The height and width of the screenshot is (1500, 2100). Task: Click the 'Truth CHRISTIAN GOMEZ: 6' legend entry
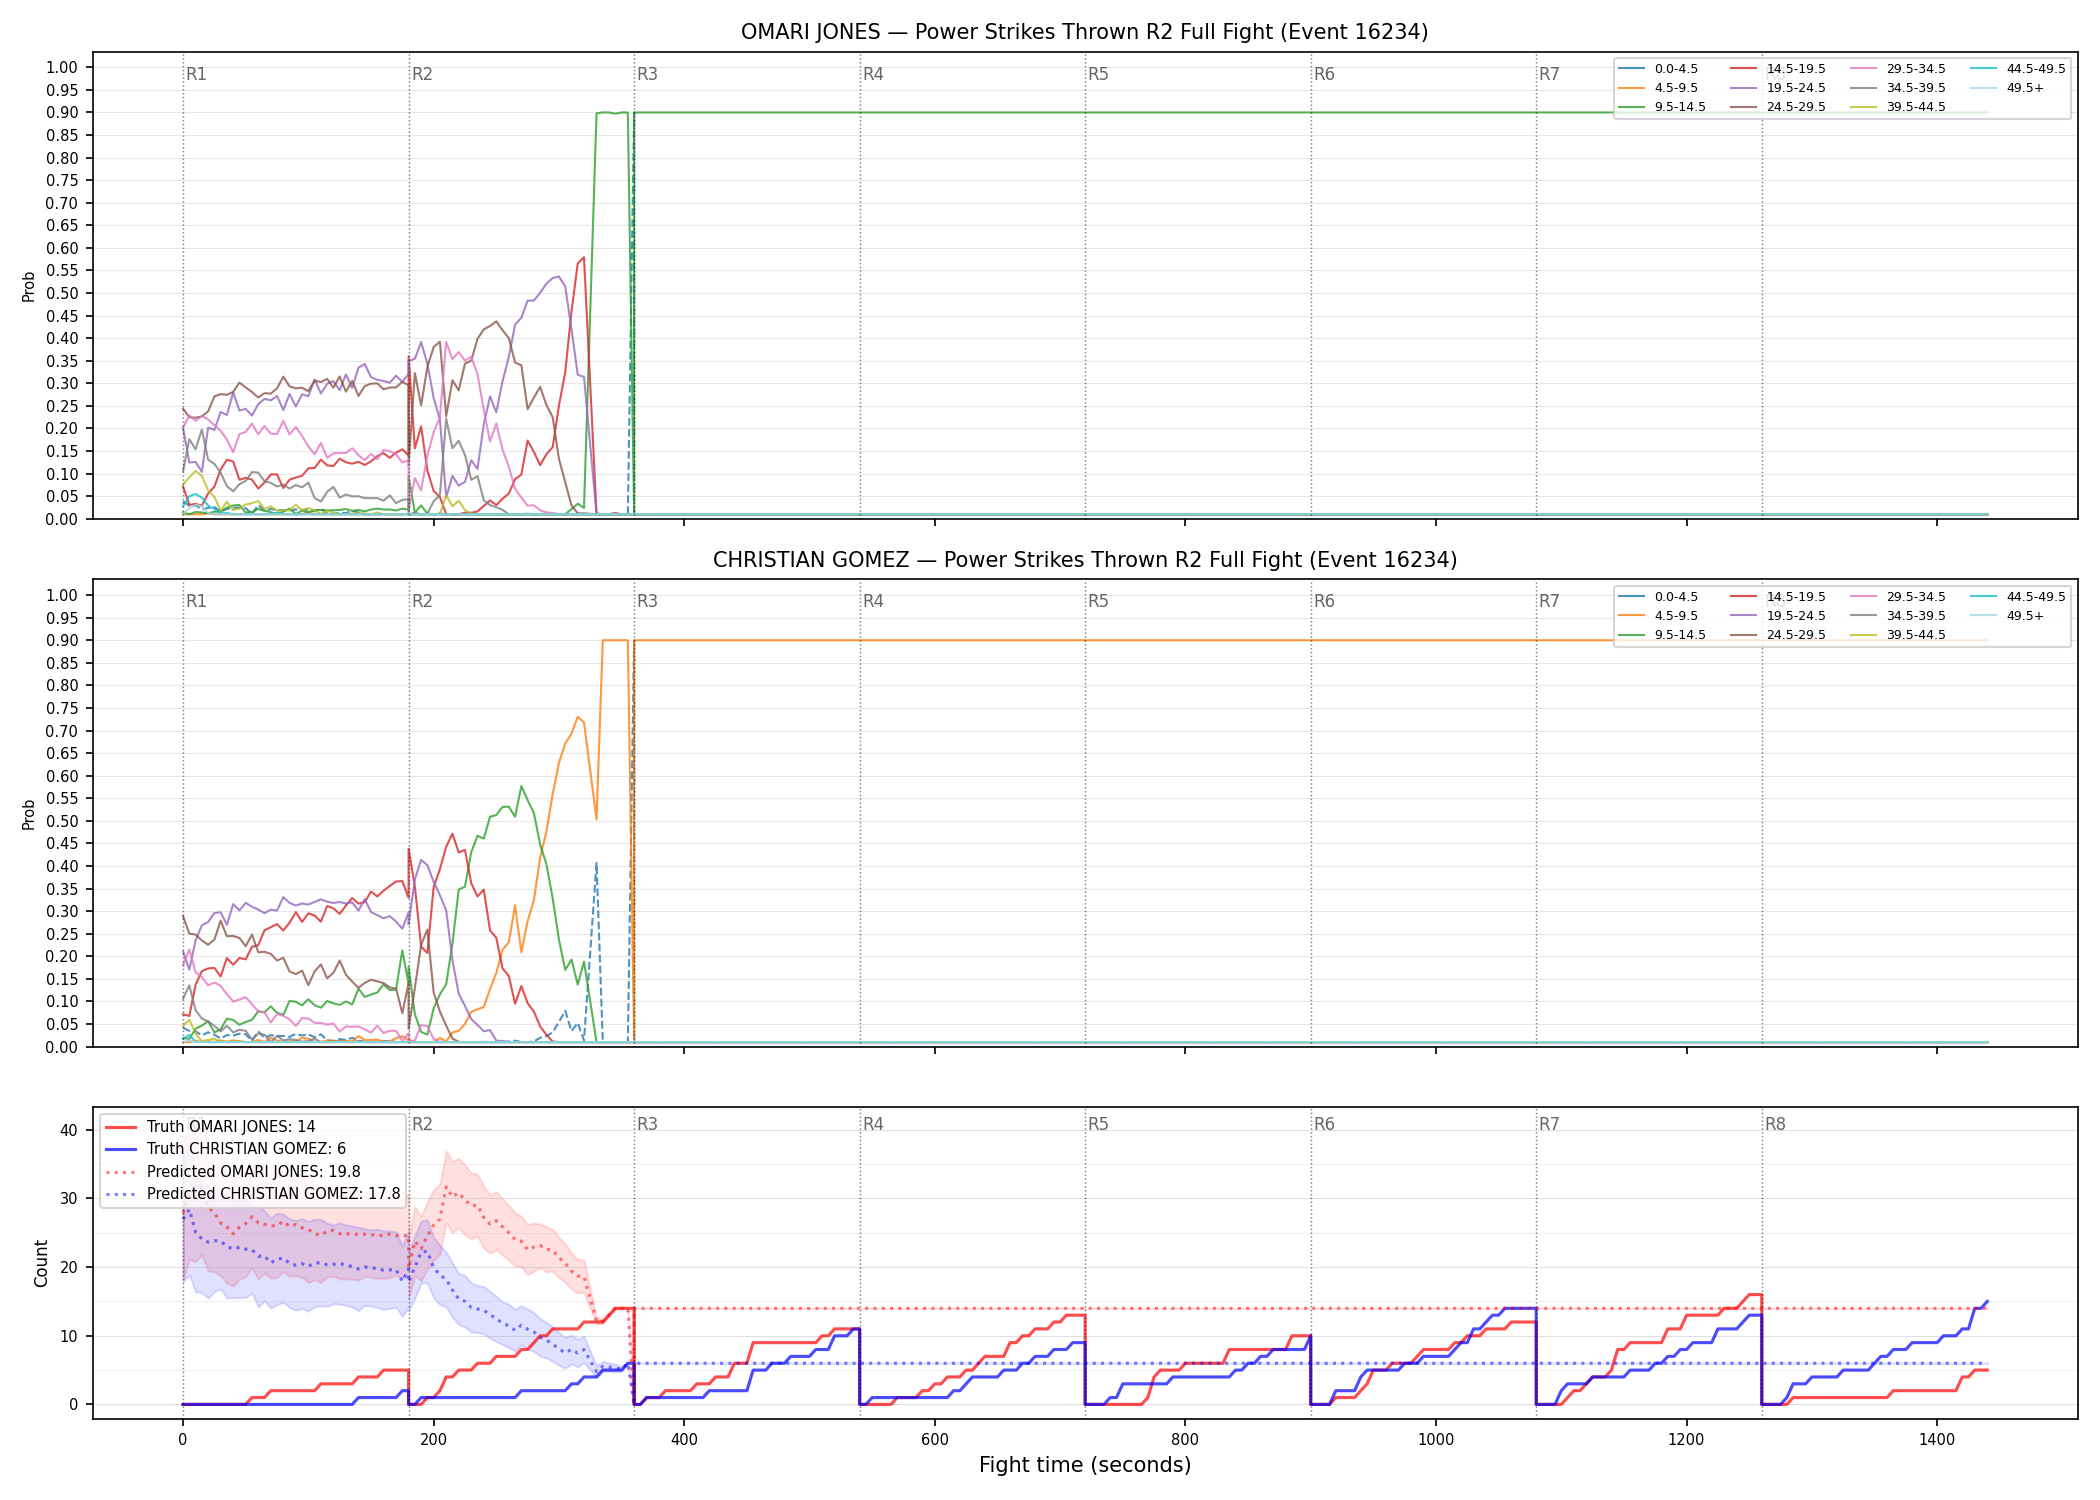pos(226,1149)
